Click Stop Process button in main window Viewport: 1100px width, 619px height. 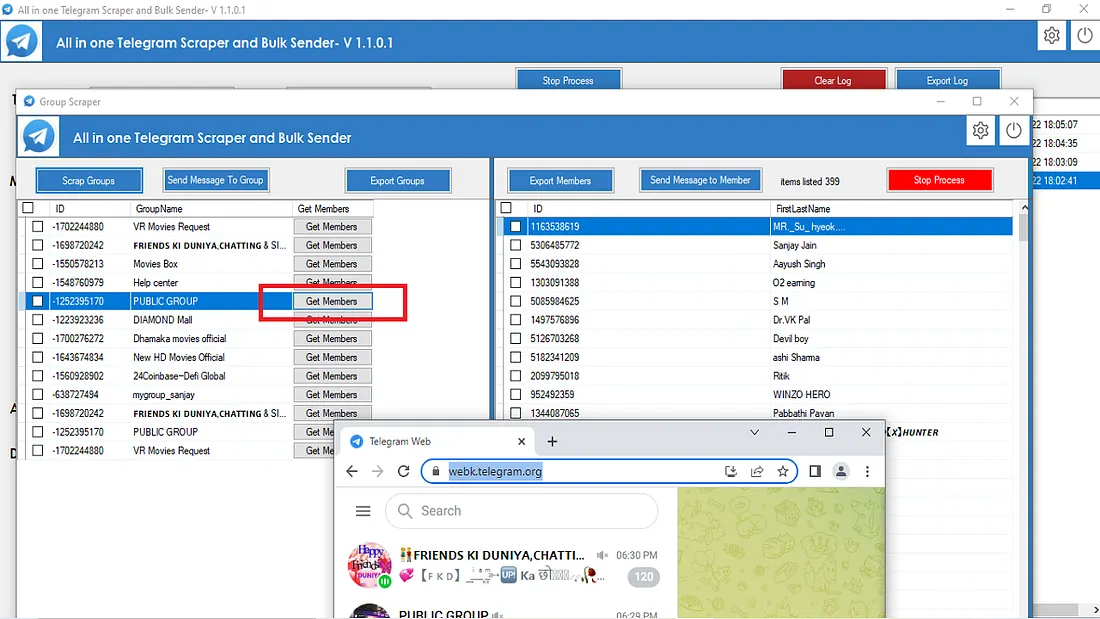pos(568,80)
